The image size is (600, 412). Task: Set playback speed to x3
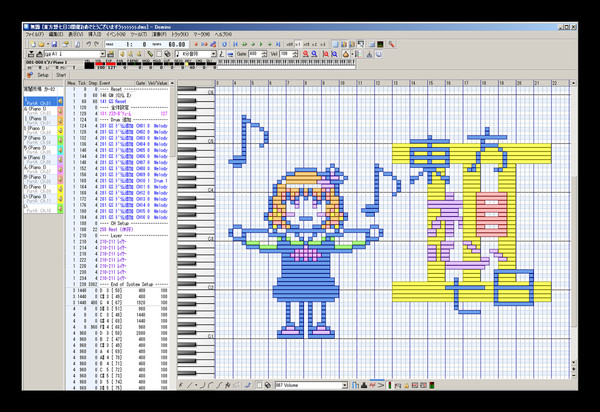click(323, 44)
